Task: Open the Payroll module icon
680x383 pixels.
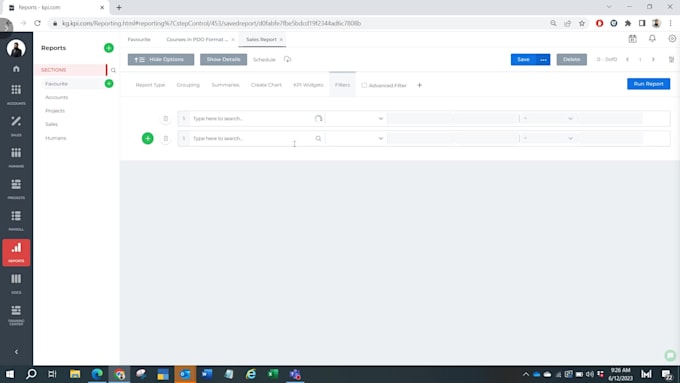Action: 16,220
